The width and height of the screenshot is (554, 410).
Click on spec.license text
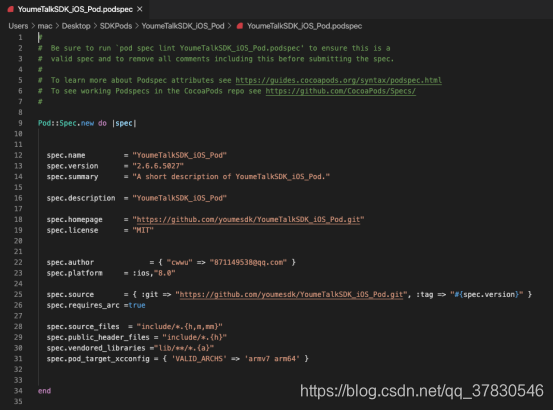coord(72,230)
